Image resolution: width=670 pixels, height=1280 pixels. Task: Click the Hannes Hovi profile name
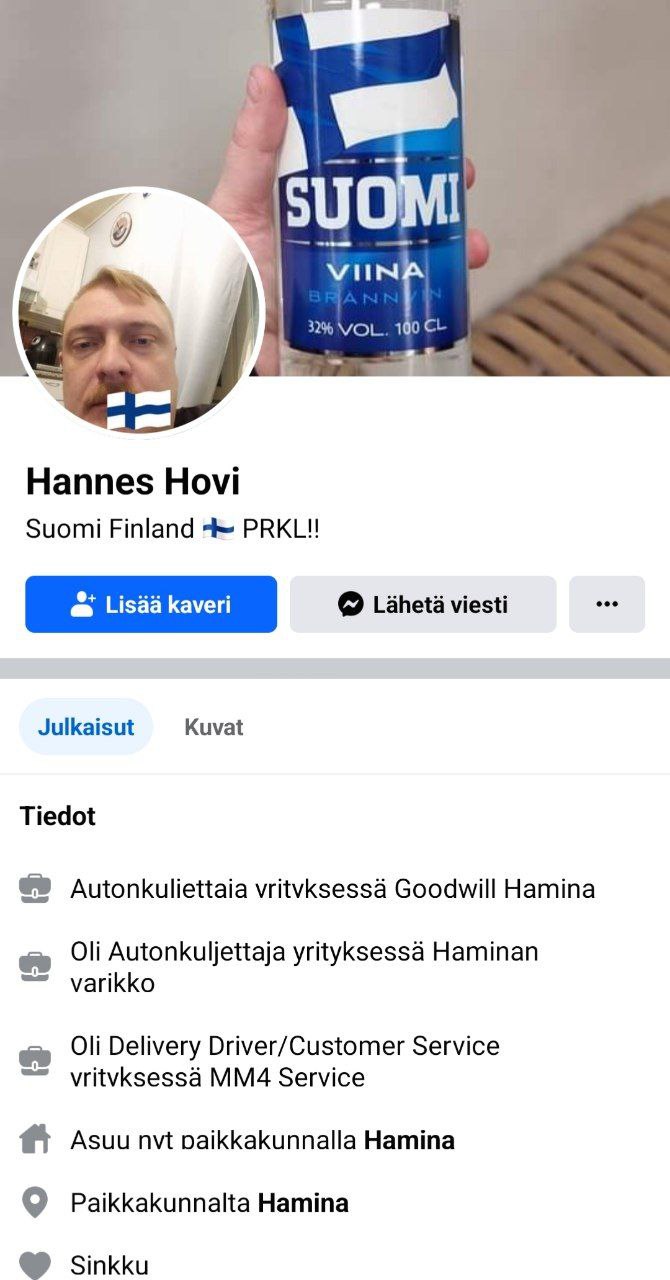[x=133, y=482]
